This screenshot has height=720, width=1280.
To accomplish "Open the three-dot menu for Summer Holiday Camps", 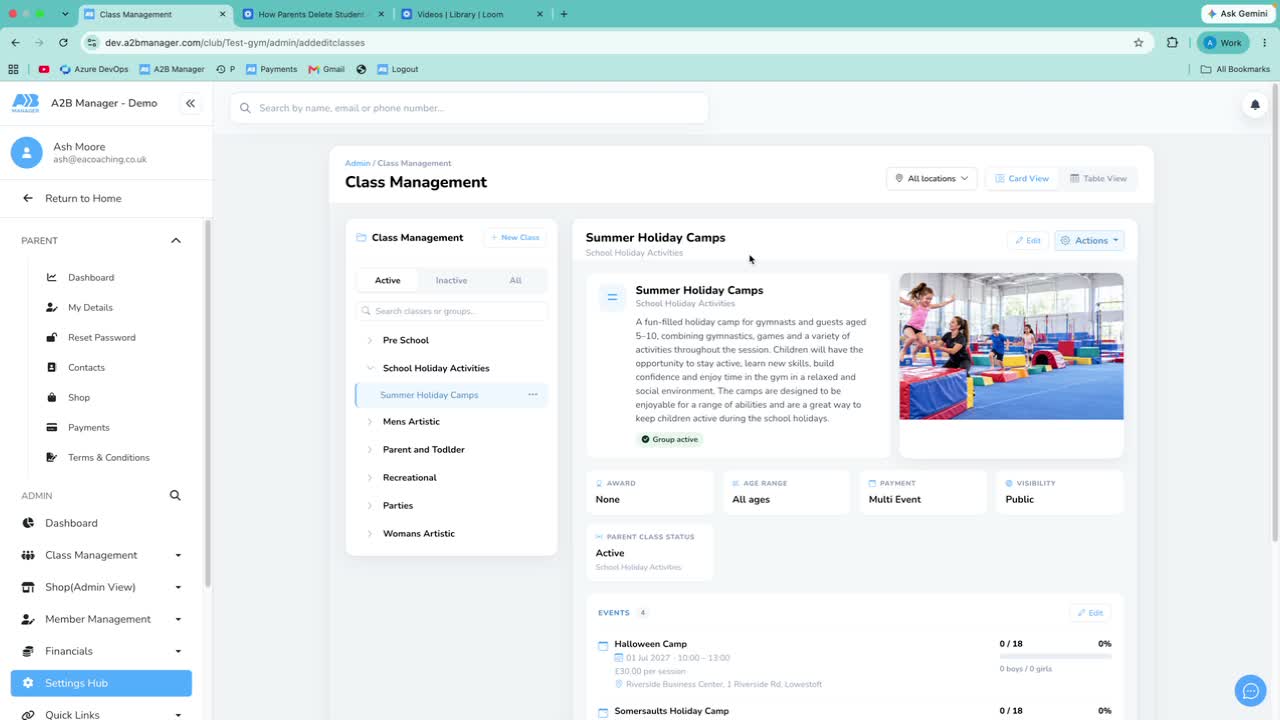I will 533,395.
